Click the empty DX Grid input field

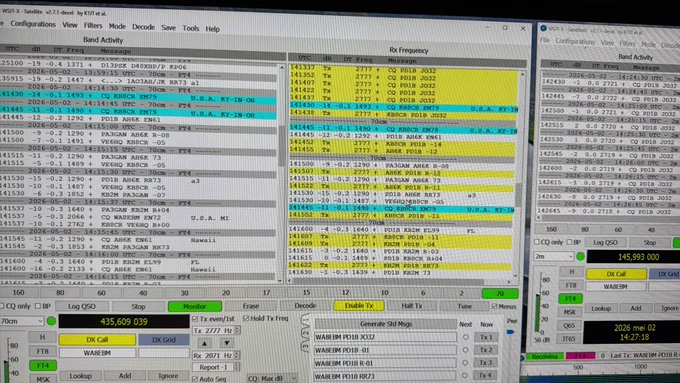click(x=164, y=353)
